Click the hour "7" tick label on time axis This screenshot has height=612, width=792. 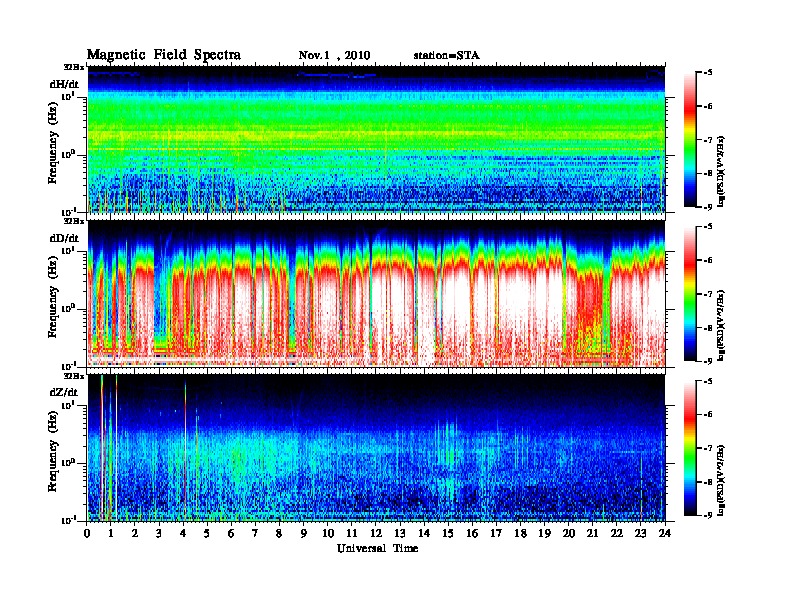pyautogui.click(x=256, y=533)
